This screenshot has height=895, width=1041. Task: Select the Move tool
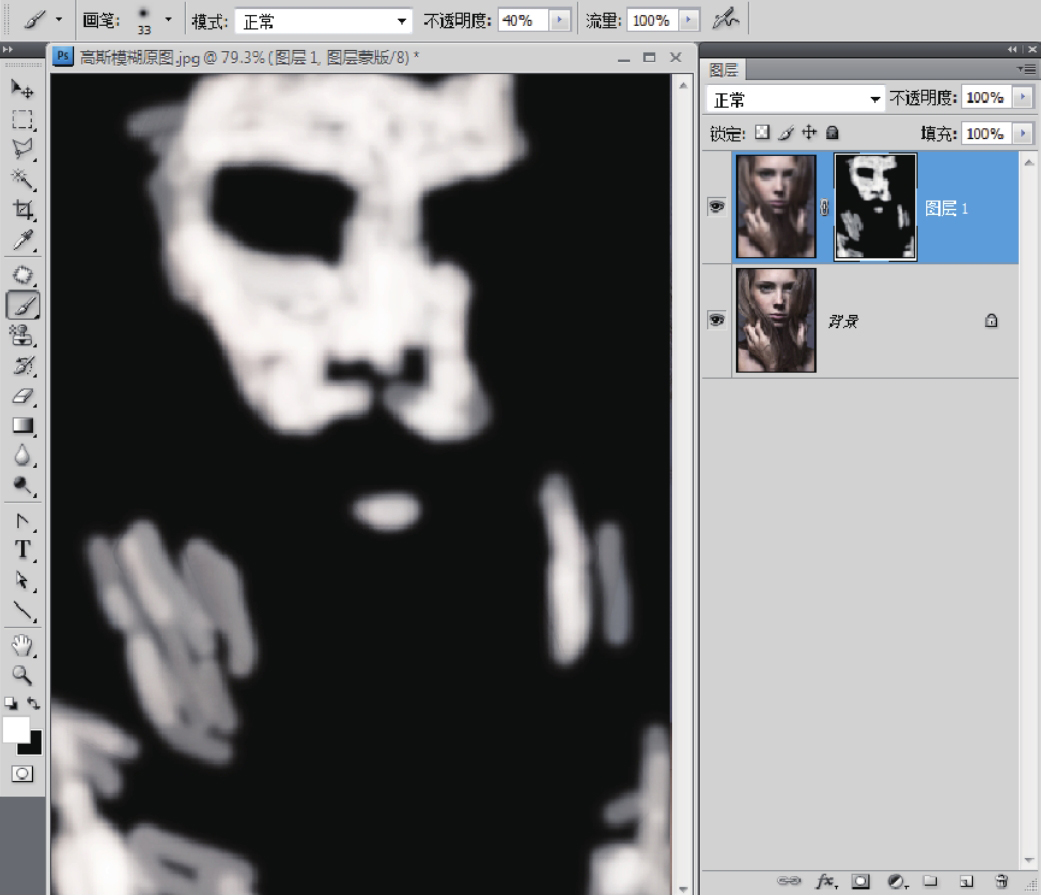click(22, 89)
